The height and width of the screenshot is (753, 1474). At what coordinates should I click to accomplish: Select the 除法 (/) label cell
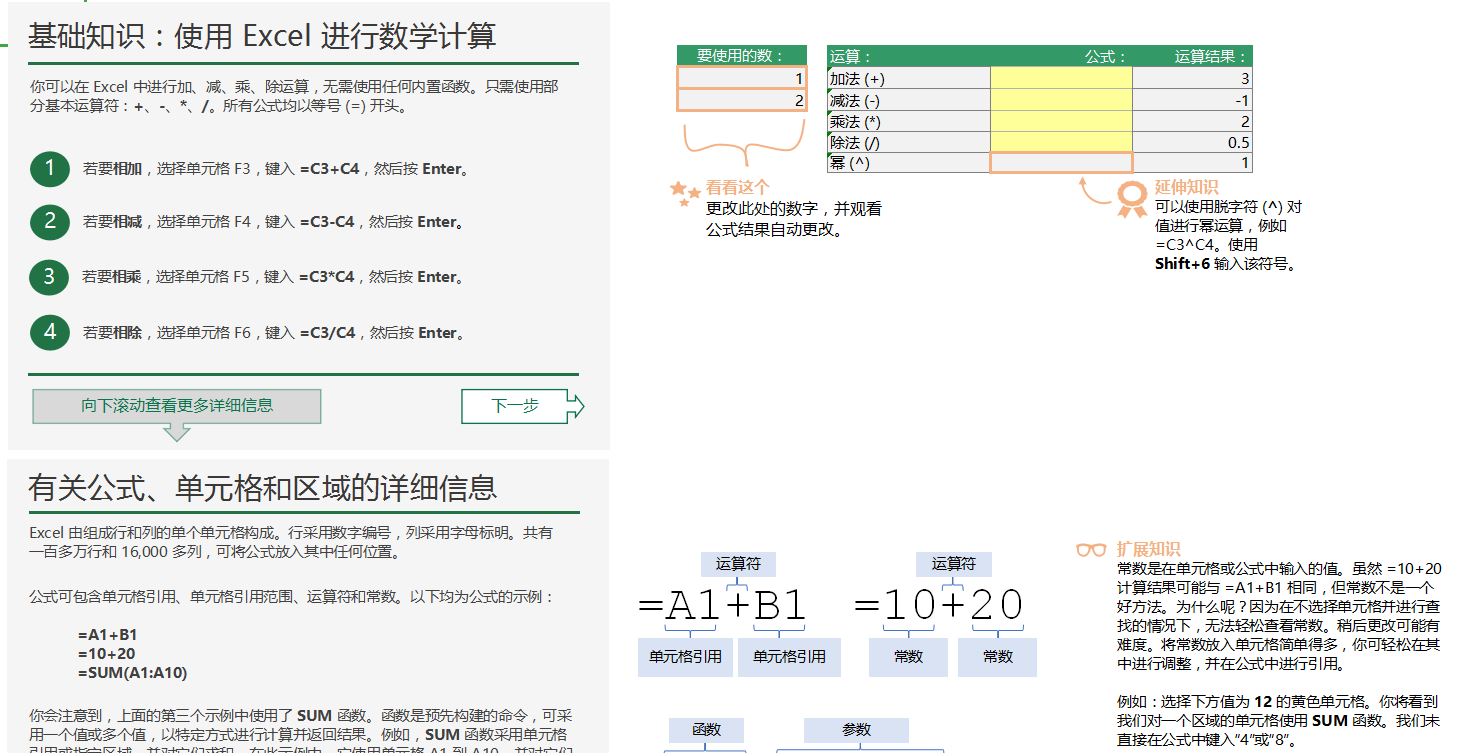click(909, 142)
